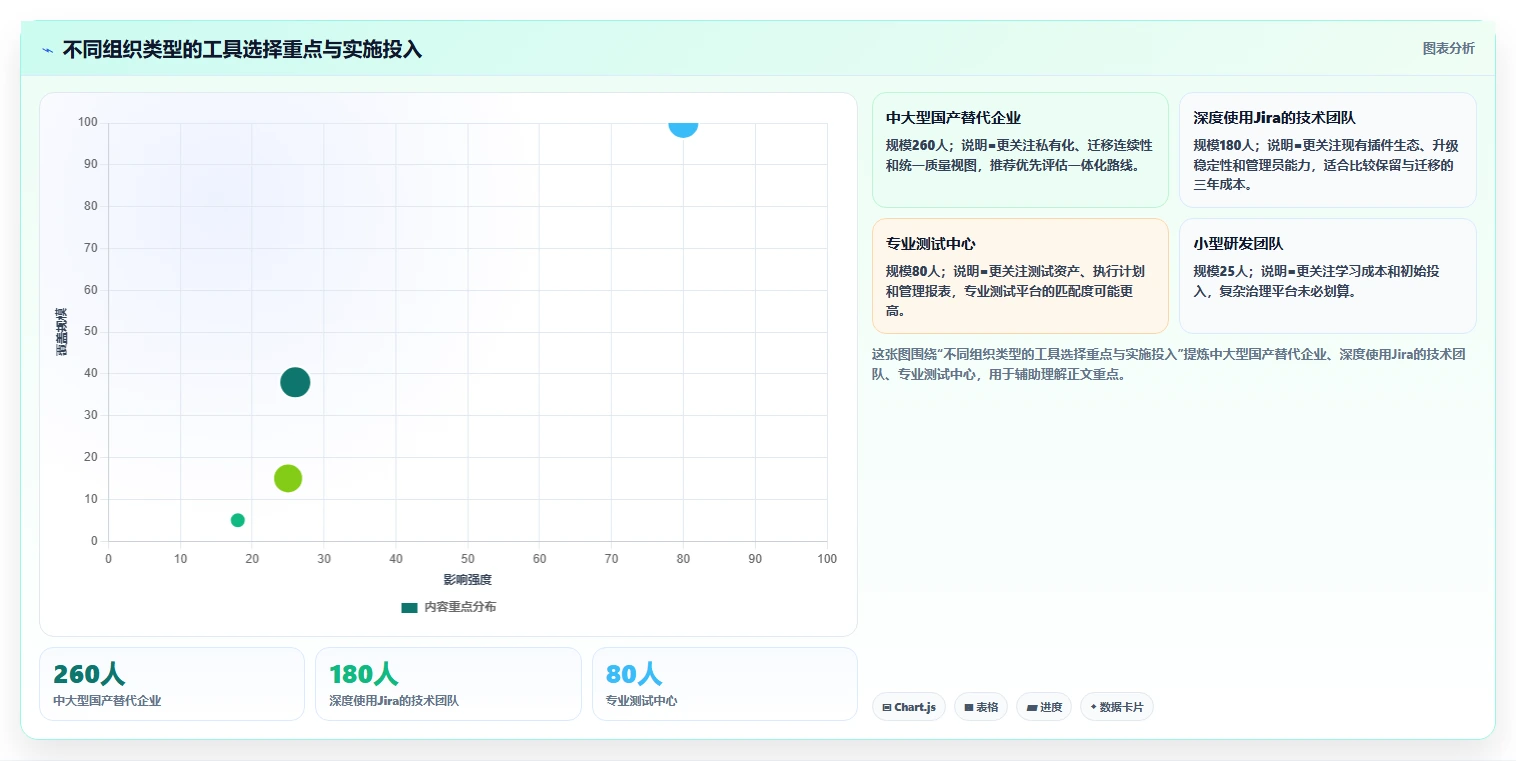This screenshot has height=761, width=1516.
Task: Click the 规模80人 description text
Action: [1015, 291]
